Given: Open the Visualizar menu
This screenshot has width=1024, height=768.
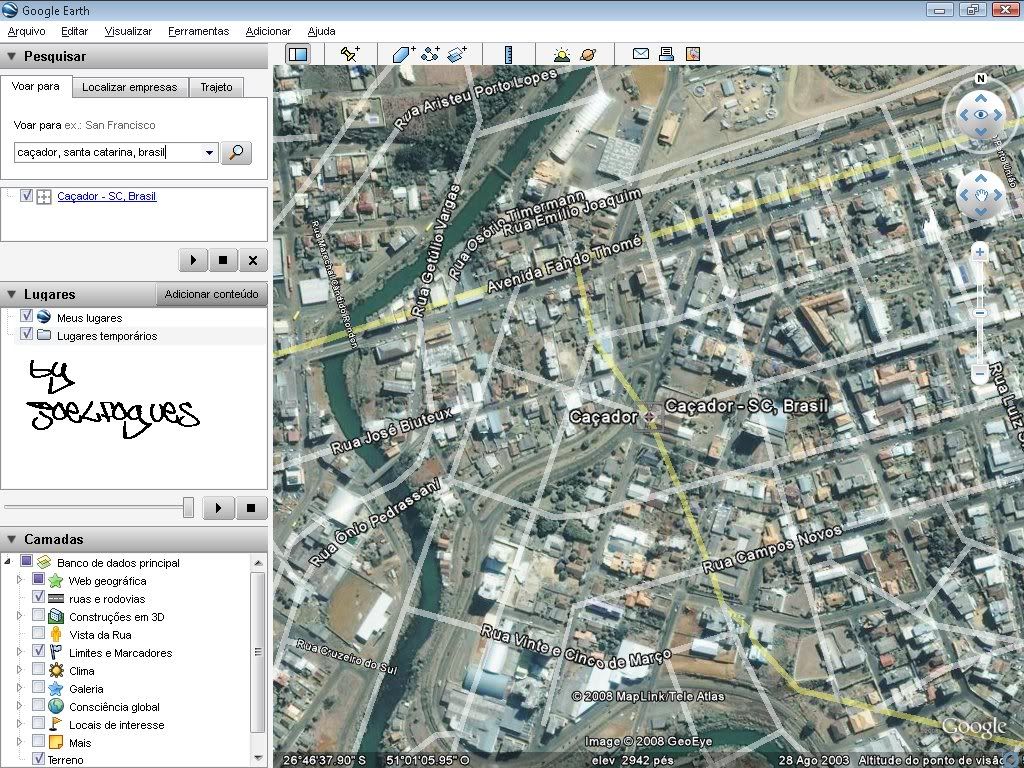Looking at the screenshot, I should (x=128, y=31).
